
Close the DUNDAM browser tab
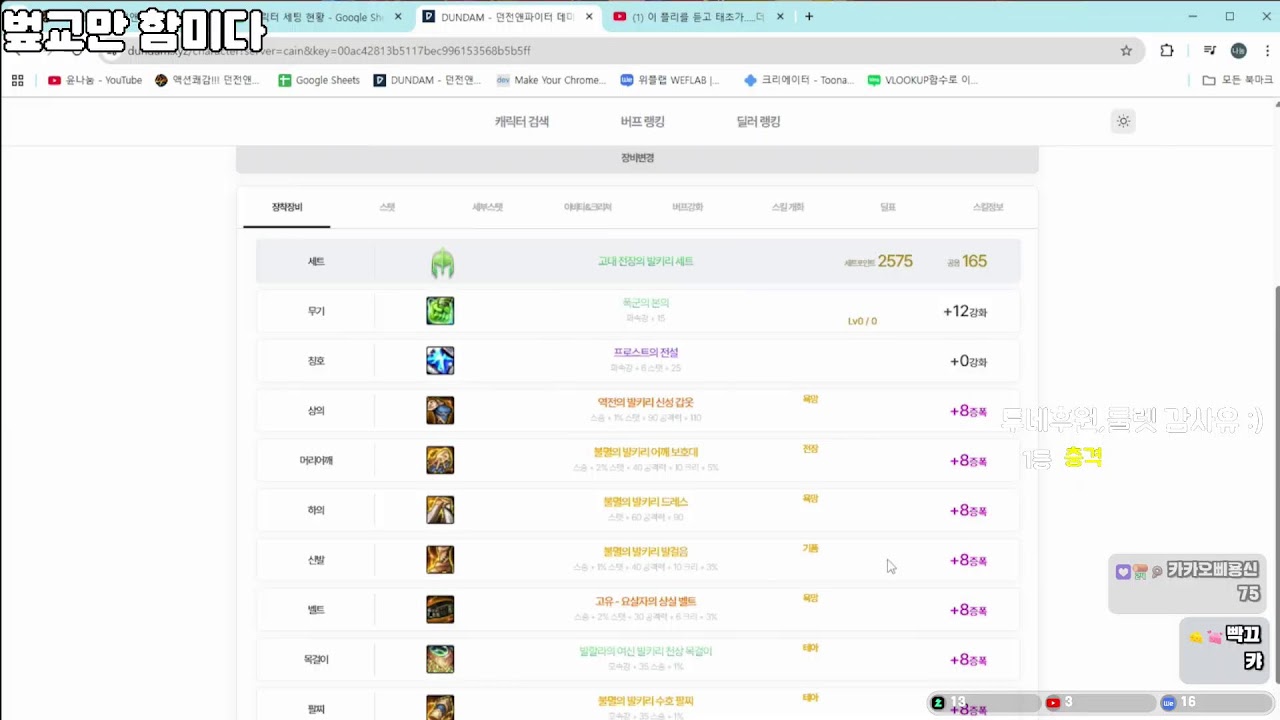click(590, 17)
